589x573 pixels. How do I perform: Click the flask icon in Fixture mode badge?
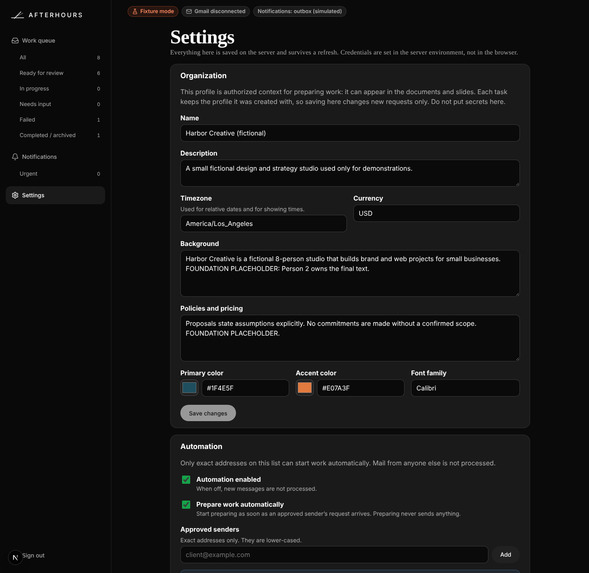pyautogui.click(x=135, y=12)
